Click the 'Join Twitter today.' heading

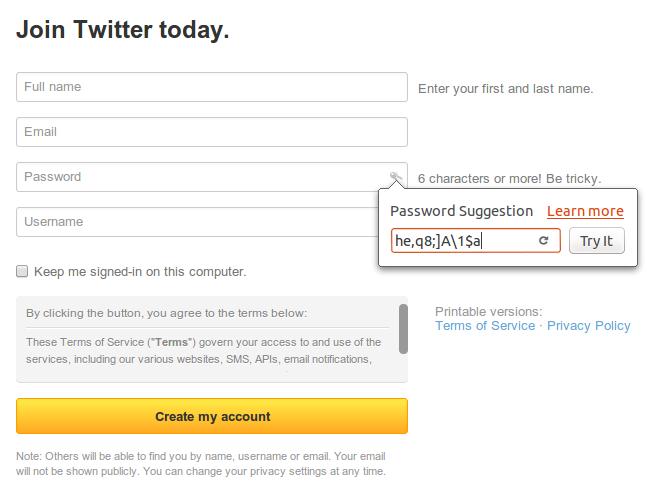point(123,30)
